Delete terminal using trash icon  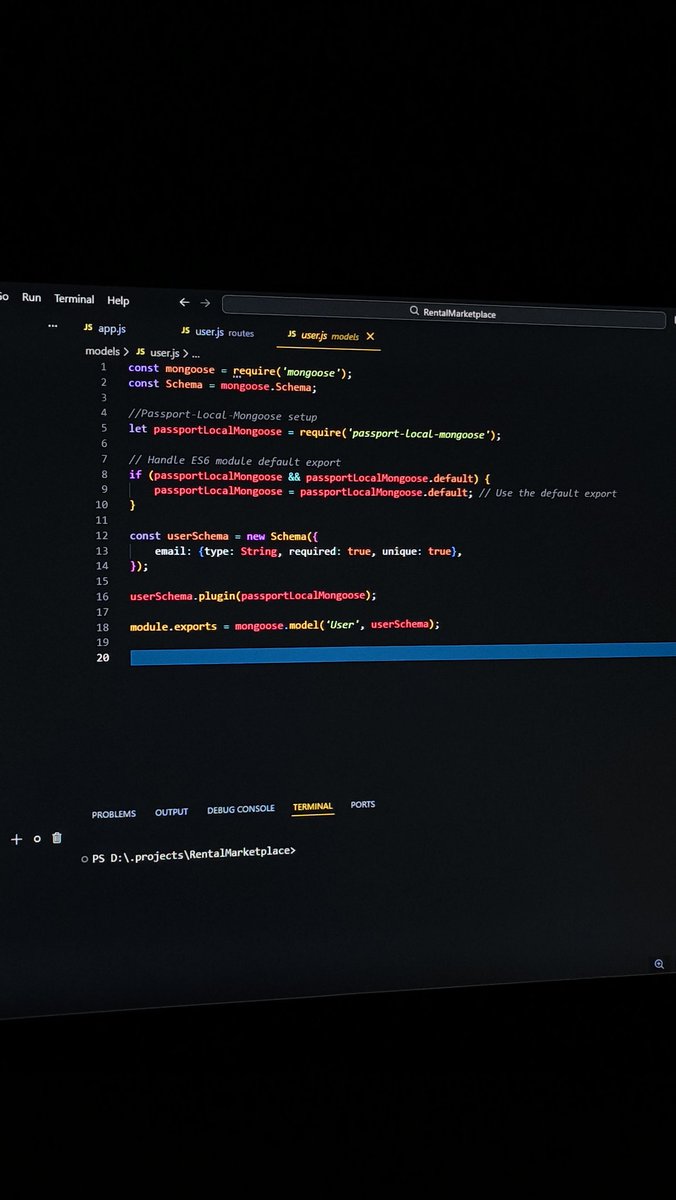click(x=57, y=839)
